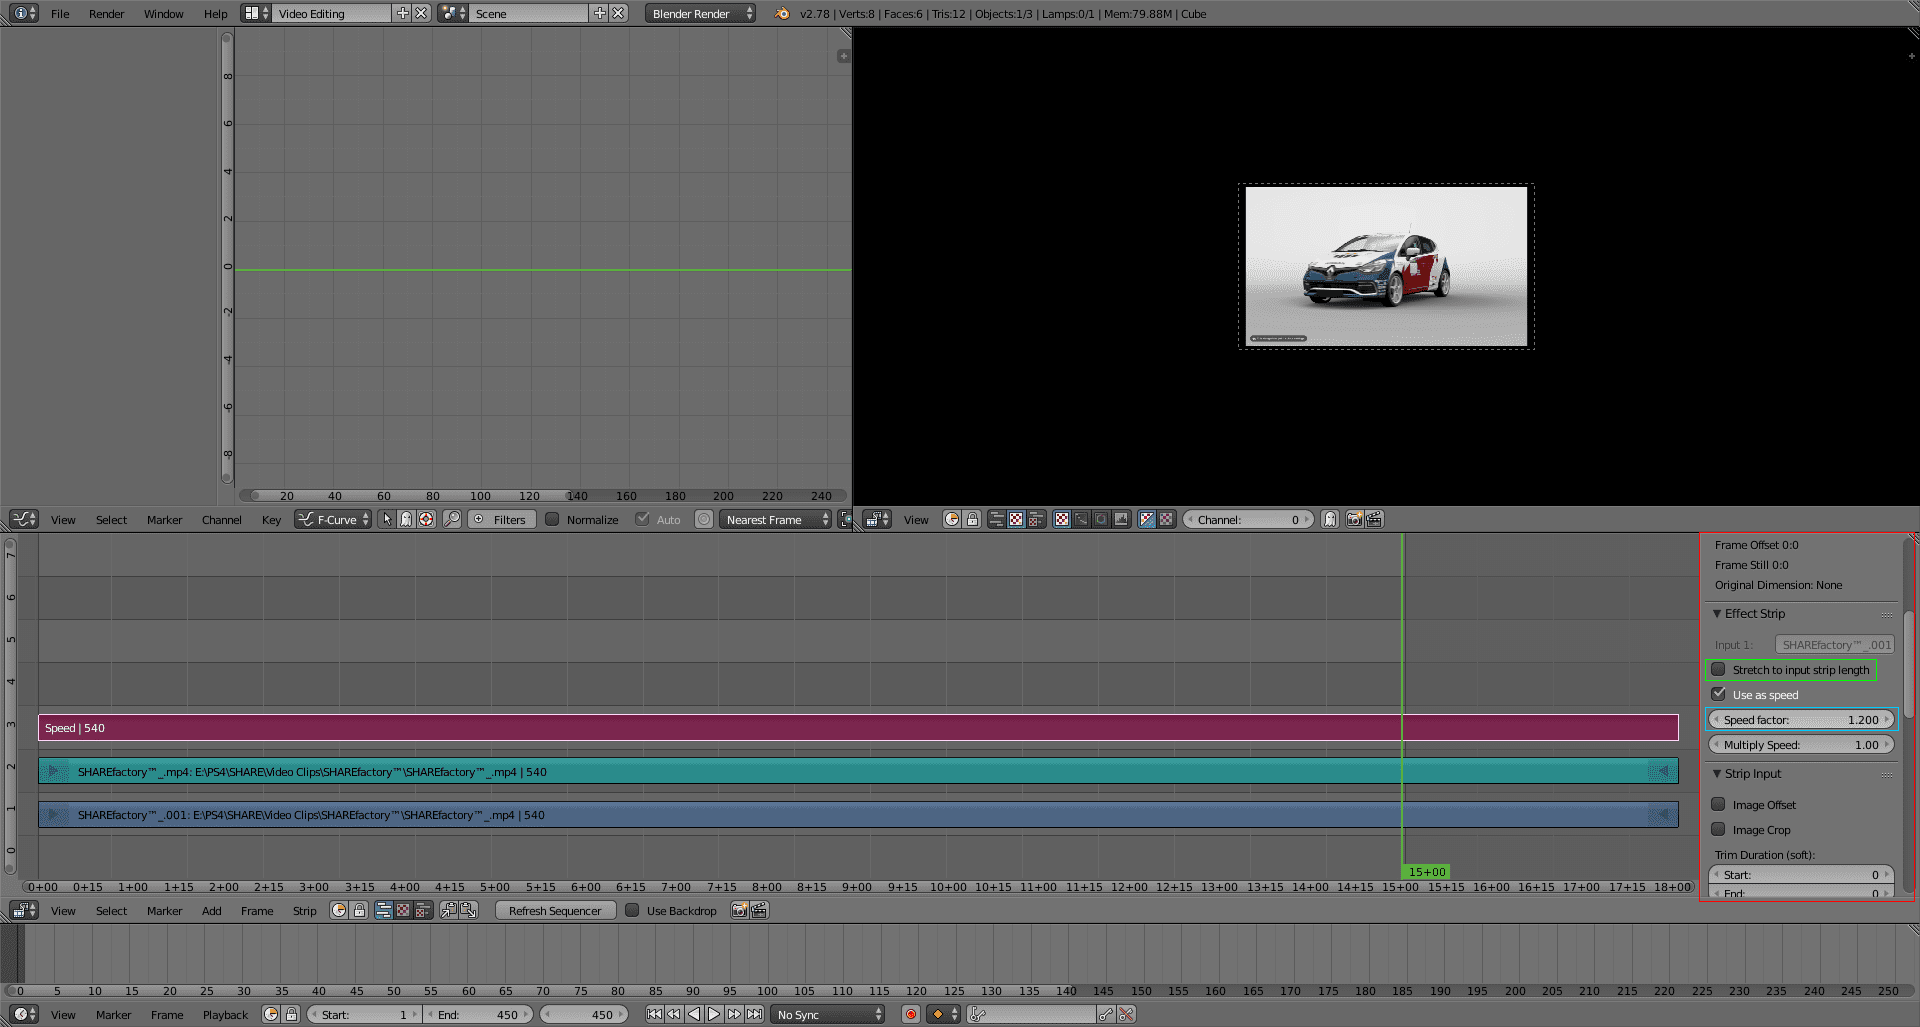The width and height of the screenshot is (1920, 1027).
Task: Jump to the first frame of playback
Action: click(654, 1014)
